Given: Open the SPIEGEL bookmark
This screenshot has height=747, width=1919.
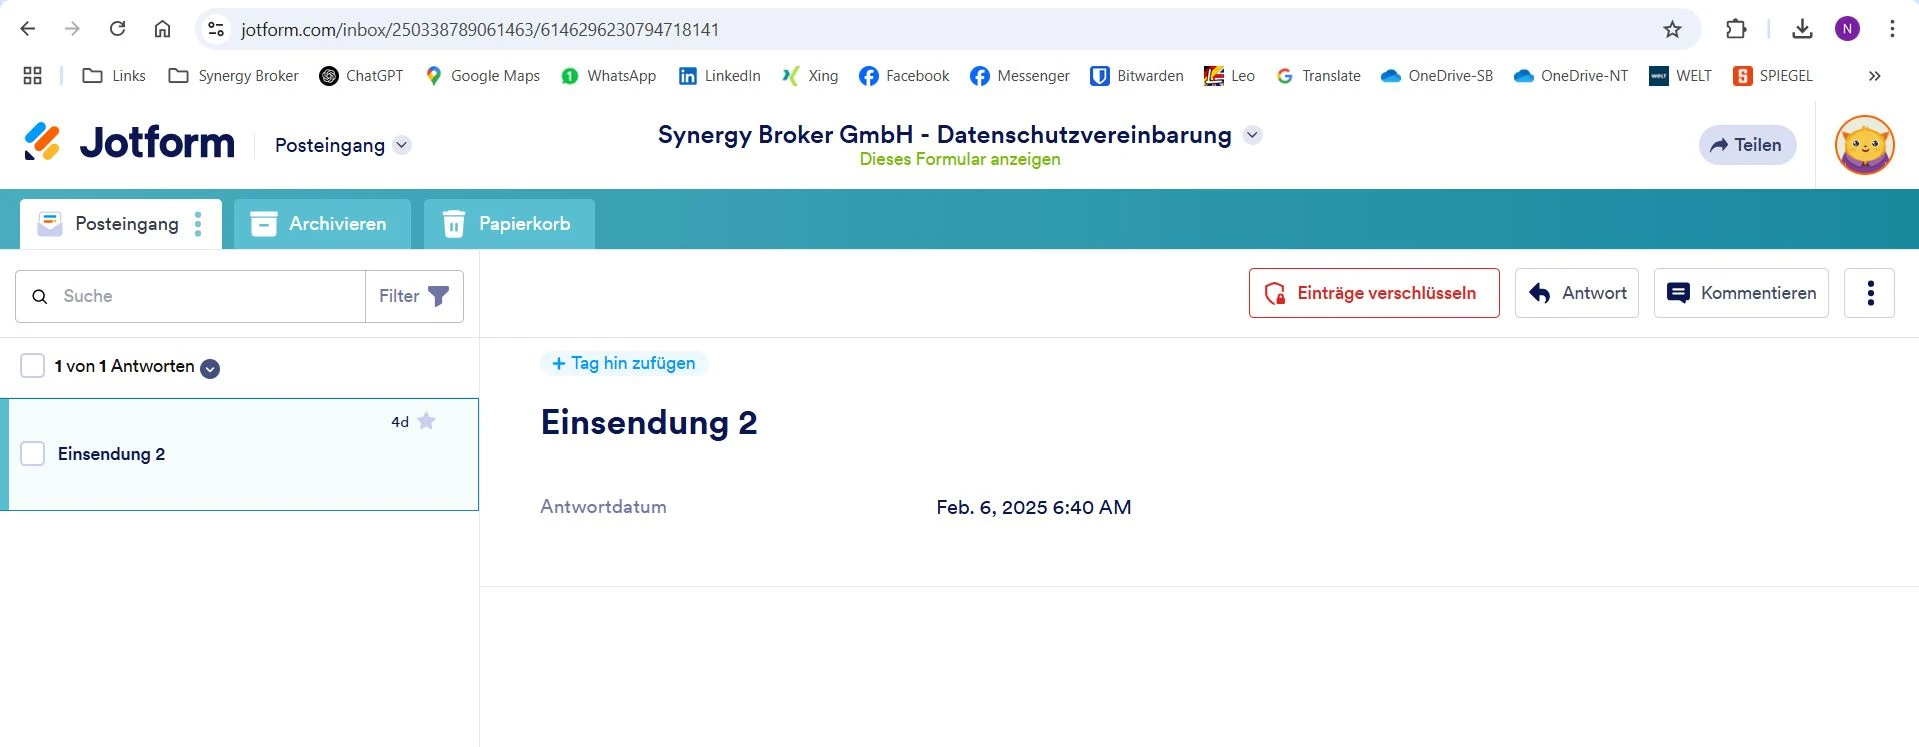Looking at the screenshot, I should point(1772,76).
